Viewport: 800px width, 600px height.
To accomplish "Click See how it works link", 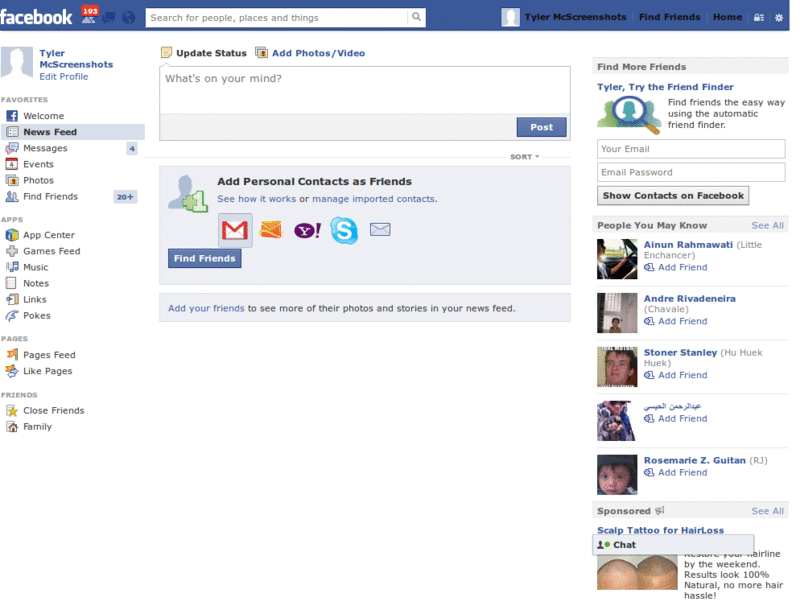I will pos(257,199).
